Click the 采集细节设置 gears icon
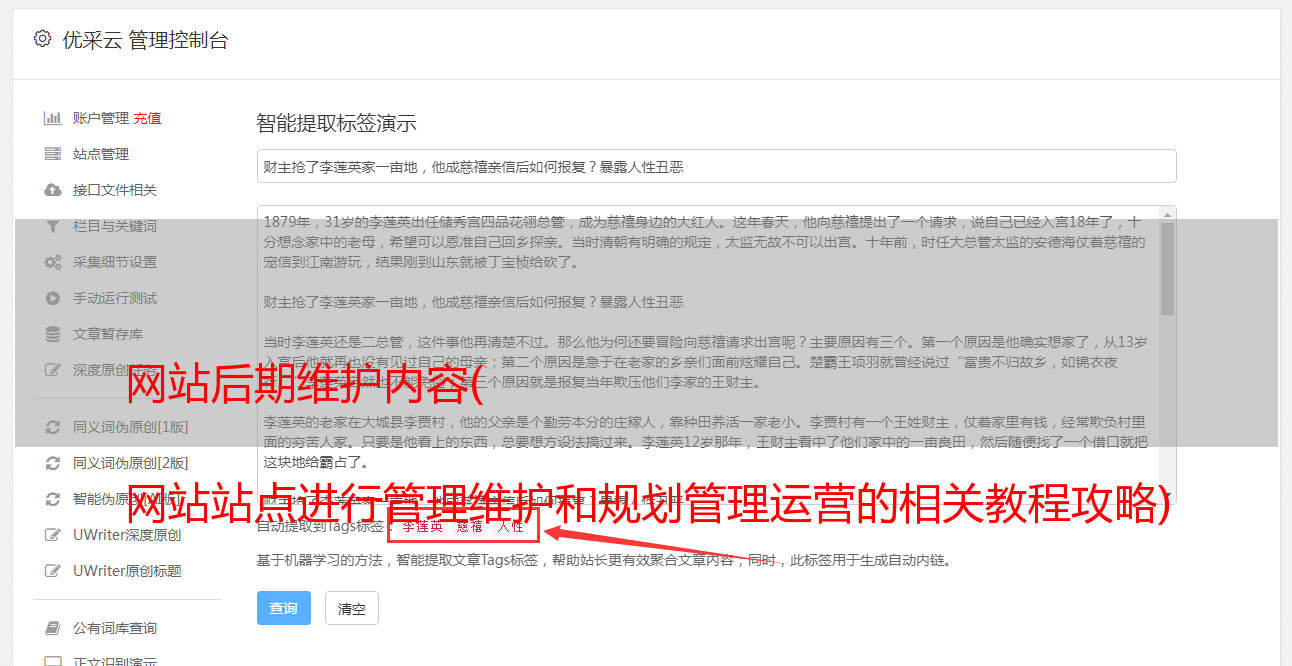1292x666 pixels. pyautogui.click(x=53, y=262)
